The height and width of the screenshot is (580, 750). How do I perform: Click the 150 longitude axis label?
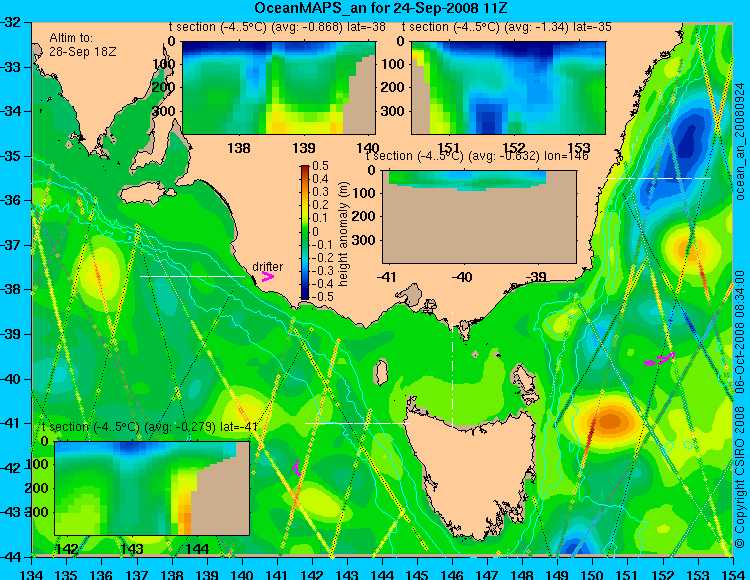point(593,574)
